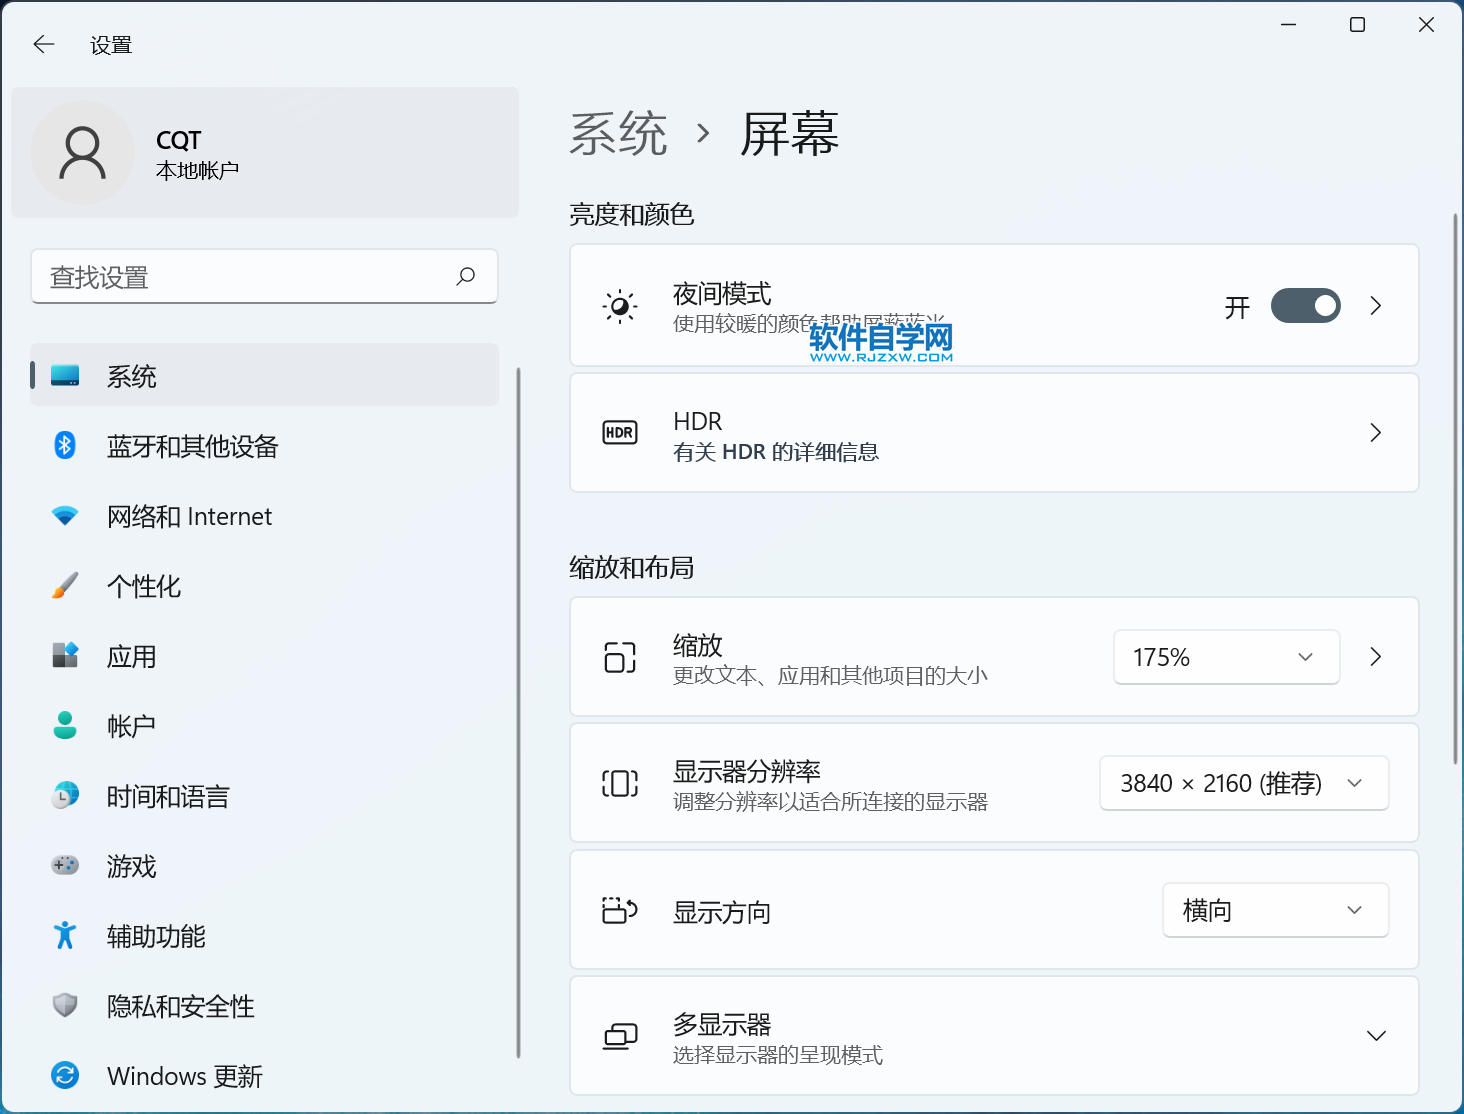1464x1114 pixels.
Task: Open the 横向 orientation dropdown
Action: point(1275,910)
